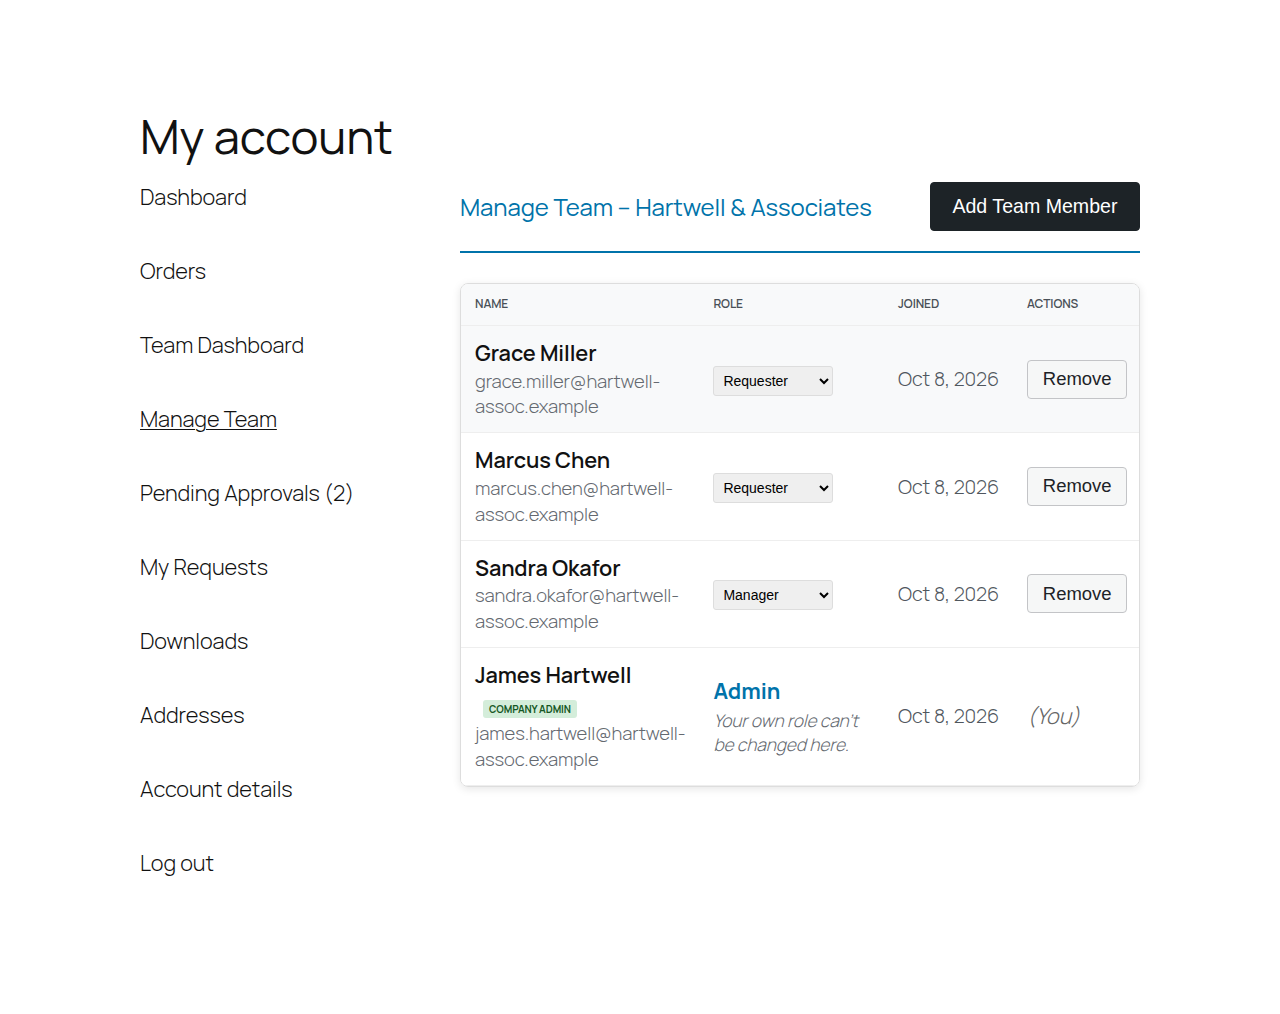Log out of the account
1280x1014 pixels.
tap(177, 864)
